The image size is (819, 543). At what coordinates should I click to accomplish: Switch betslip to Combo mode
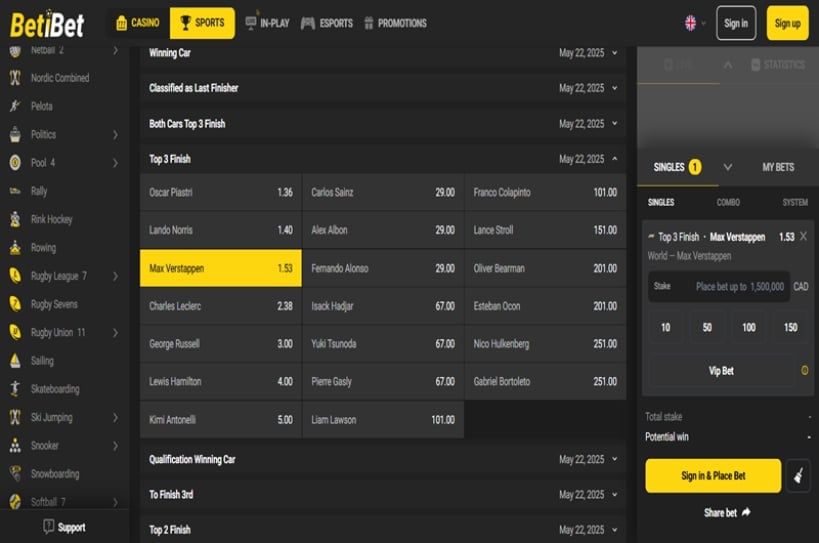(728, 202)
